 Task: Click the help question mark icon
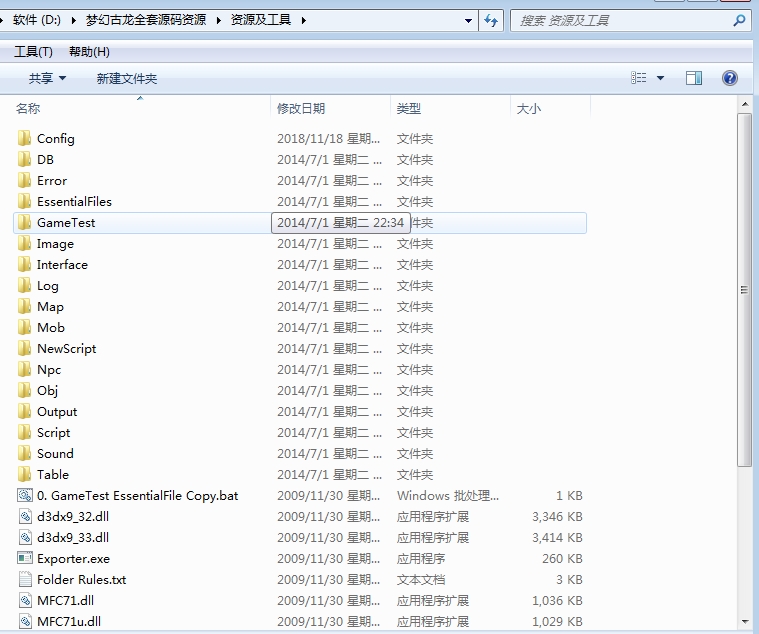(729, 78)
